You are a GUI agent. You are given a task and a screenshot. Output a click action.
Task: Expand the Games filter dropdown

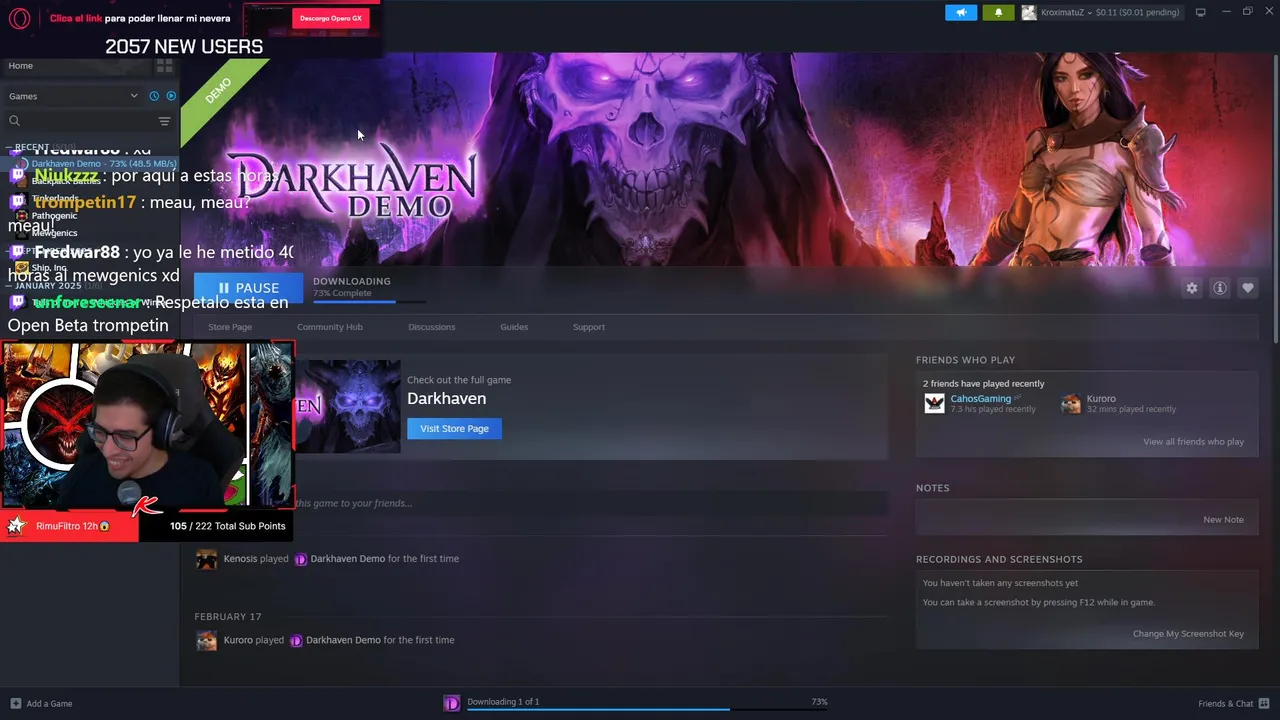(73, 96)
